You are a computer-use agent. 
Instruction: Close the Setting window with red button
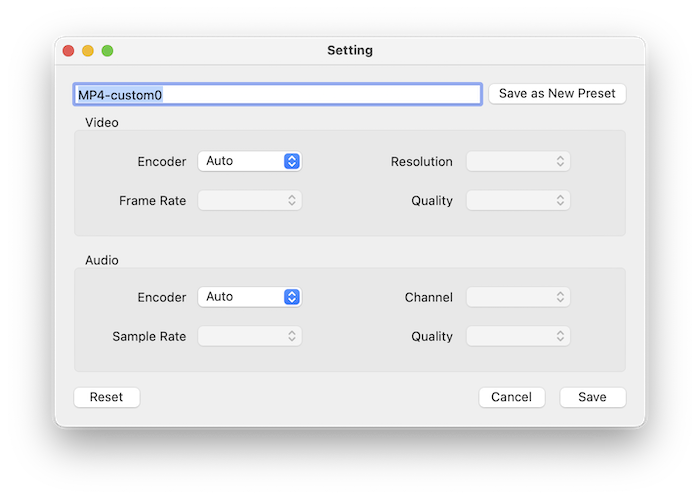click(x=68, y=51)
